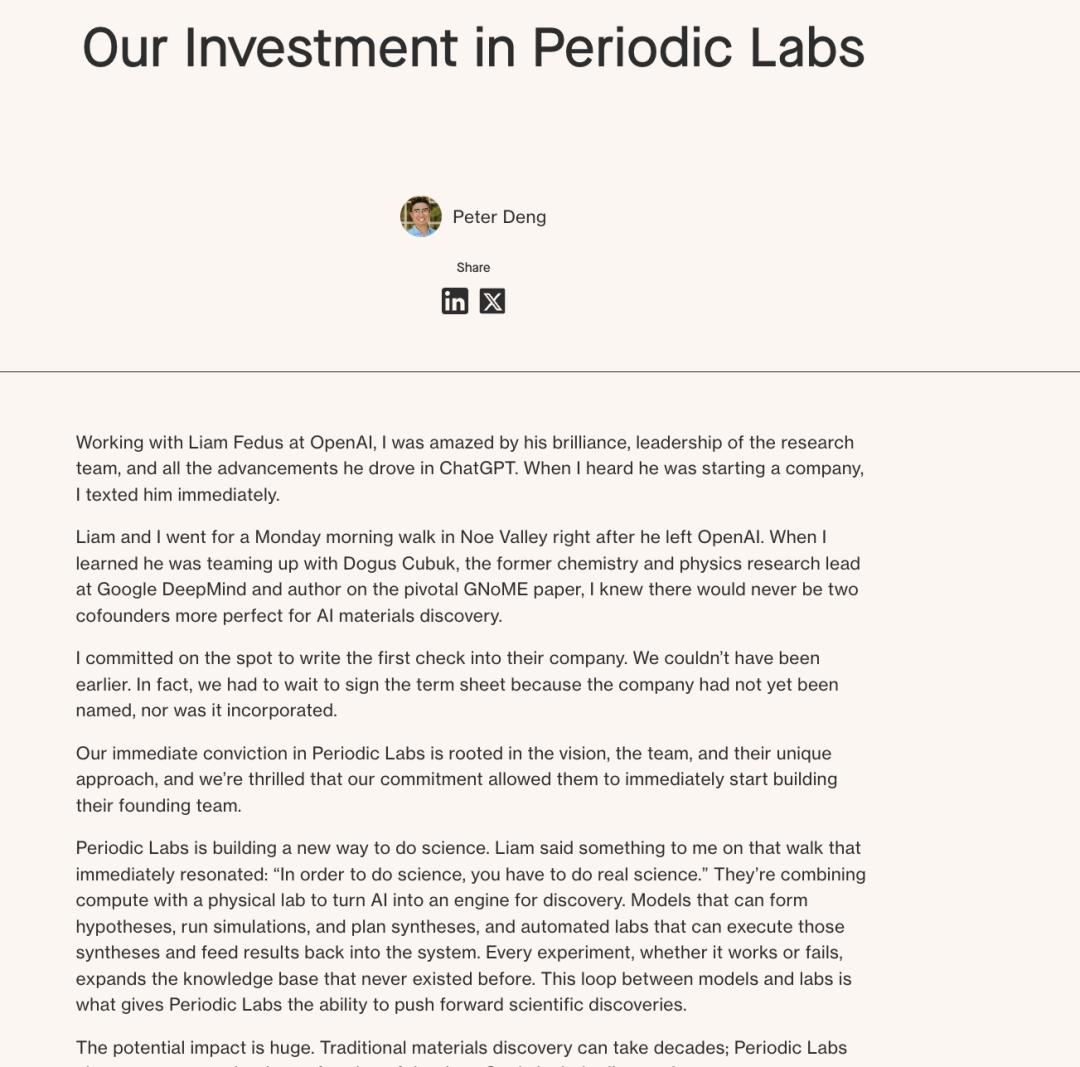The height and width of the screenshot is (1067, 1080).
Task: Share the article on LinkedIn
Action: coord(455,301)
